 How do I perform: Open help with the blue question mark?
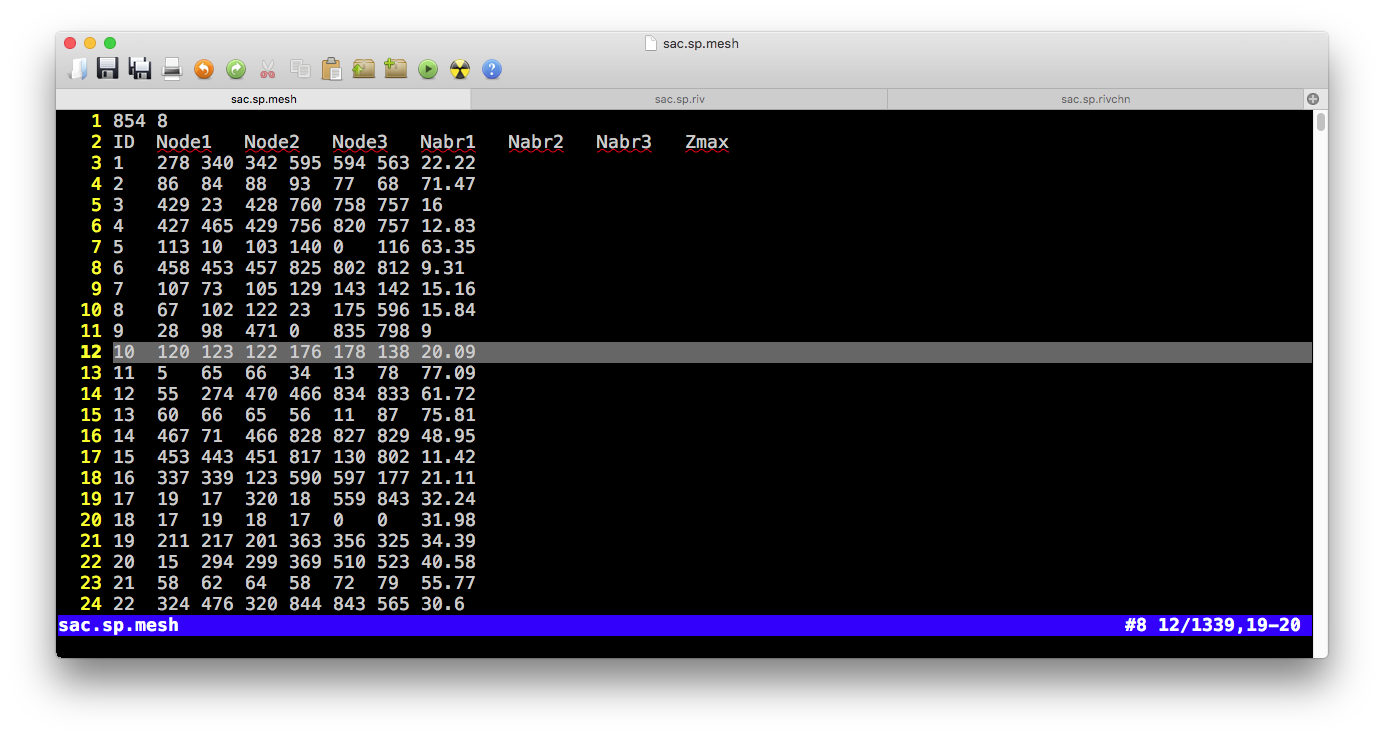pos(492,69)
